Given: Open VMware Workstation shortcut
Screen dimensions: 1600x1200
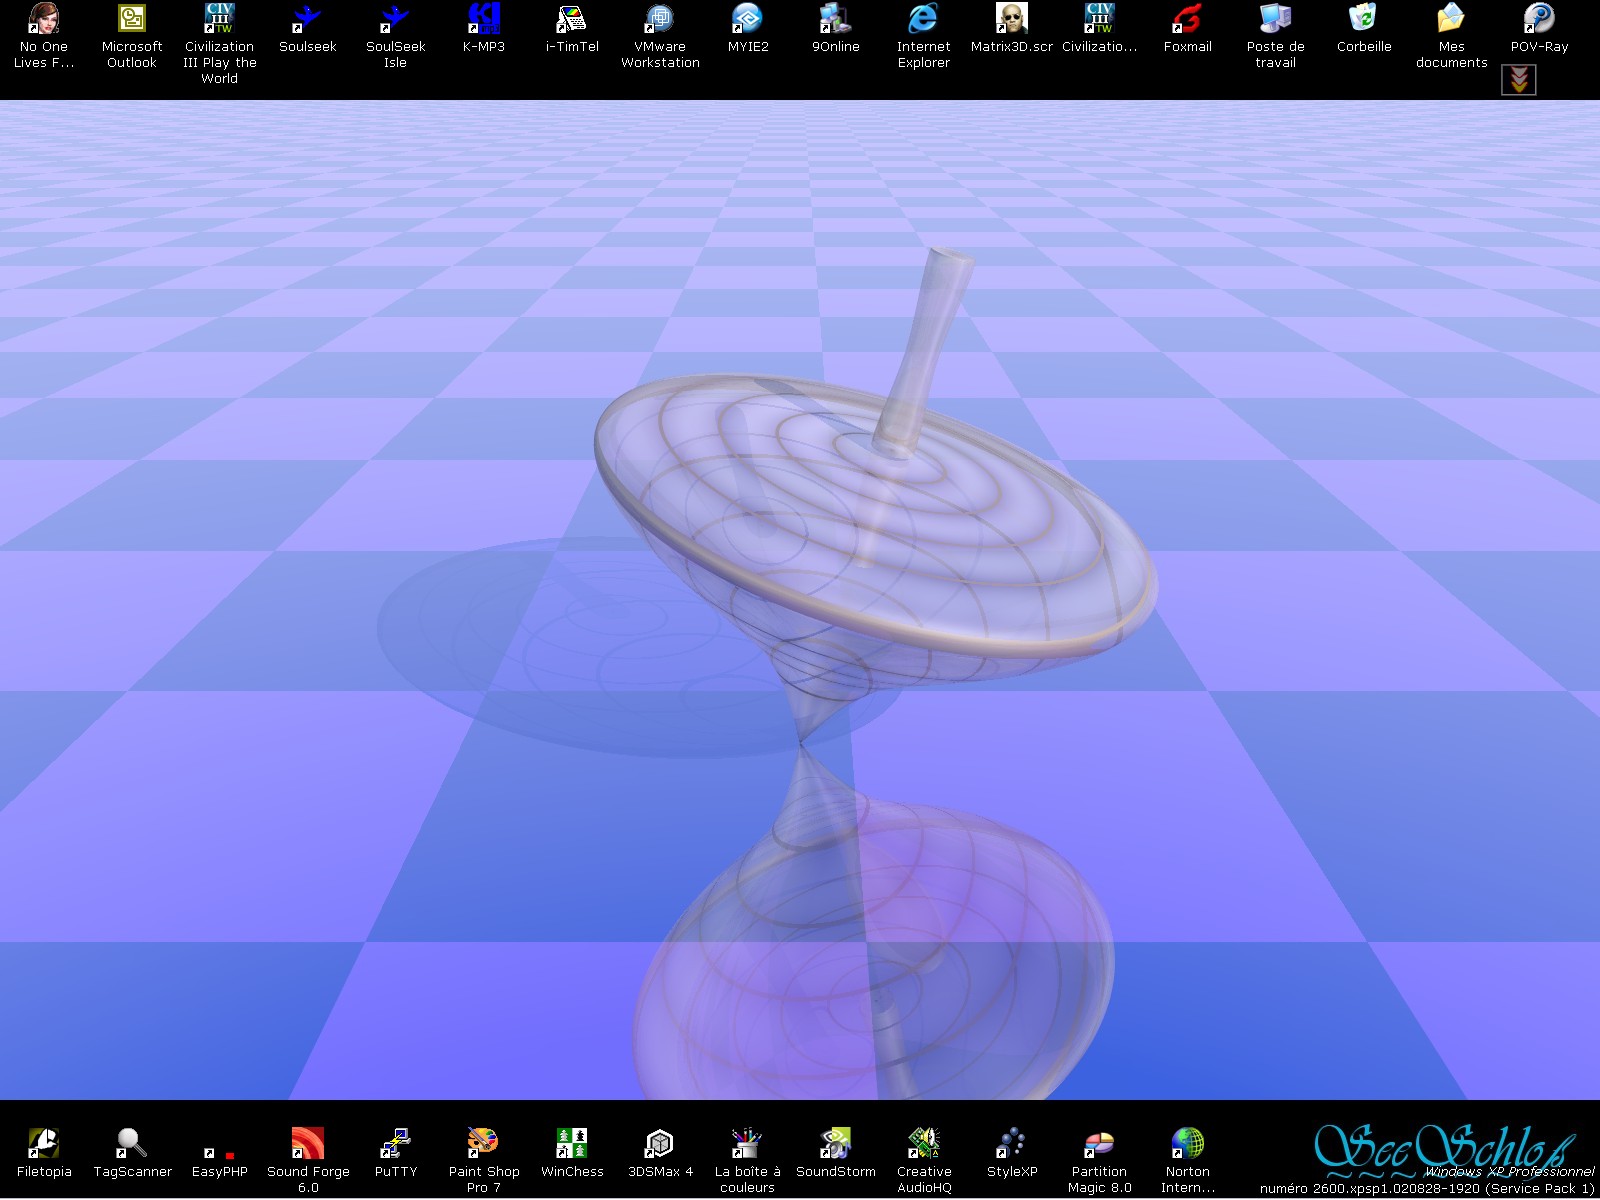Looking at the screenshot, I should tap(660, 18).
